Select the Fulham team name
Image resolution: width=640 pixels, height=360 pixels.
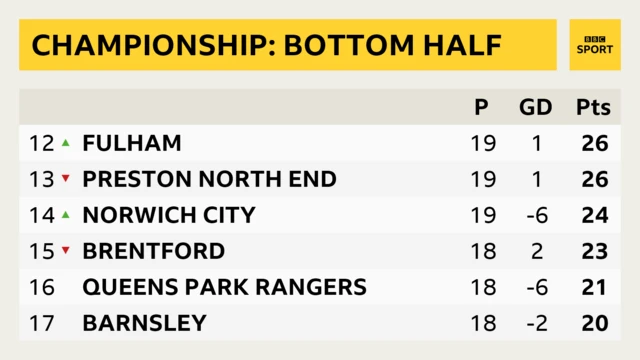132,143
